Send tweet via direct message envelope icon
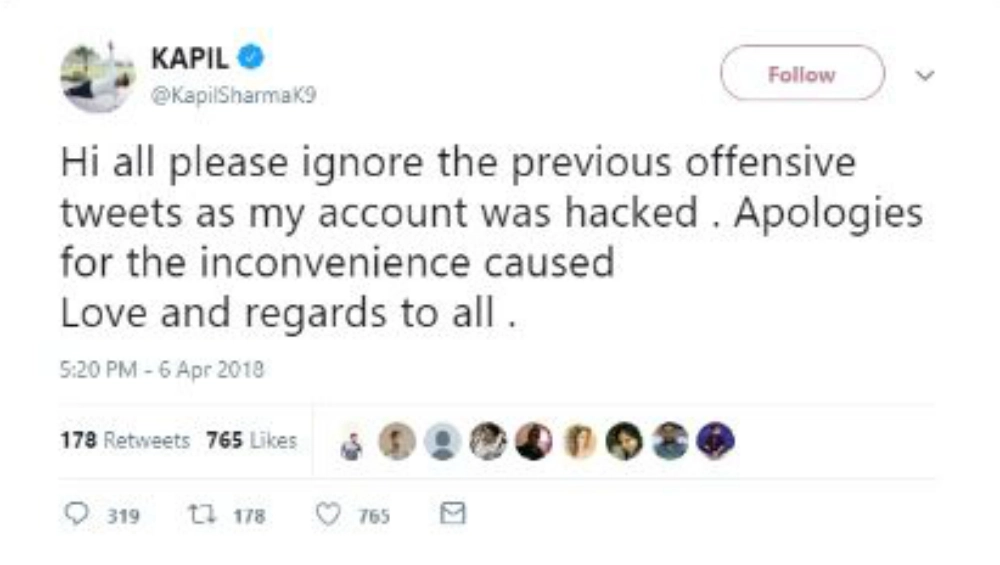Image resolution: width=1000 pixels, height=565 pixels. pos(453,514)
